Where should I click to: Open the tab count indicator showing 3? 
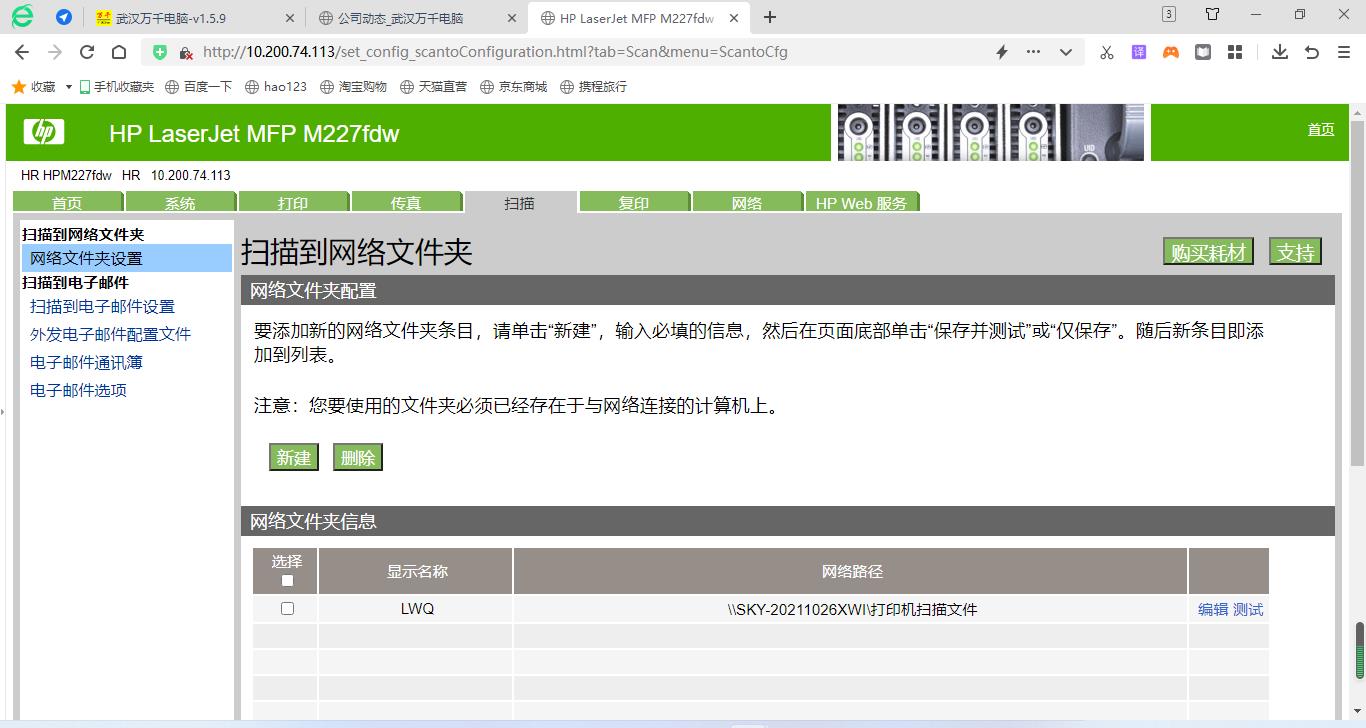coord(1169,14)
